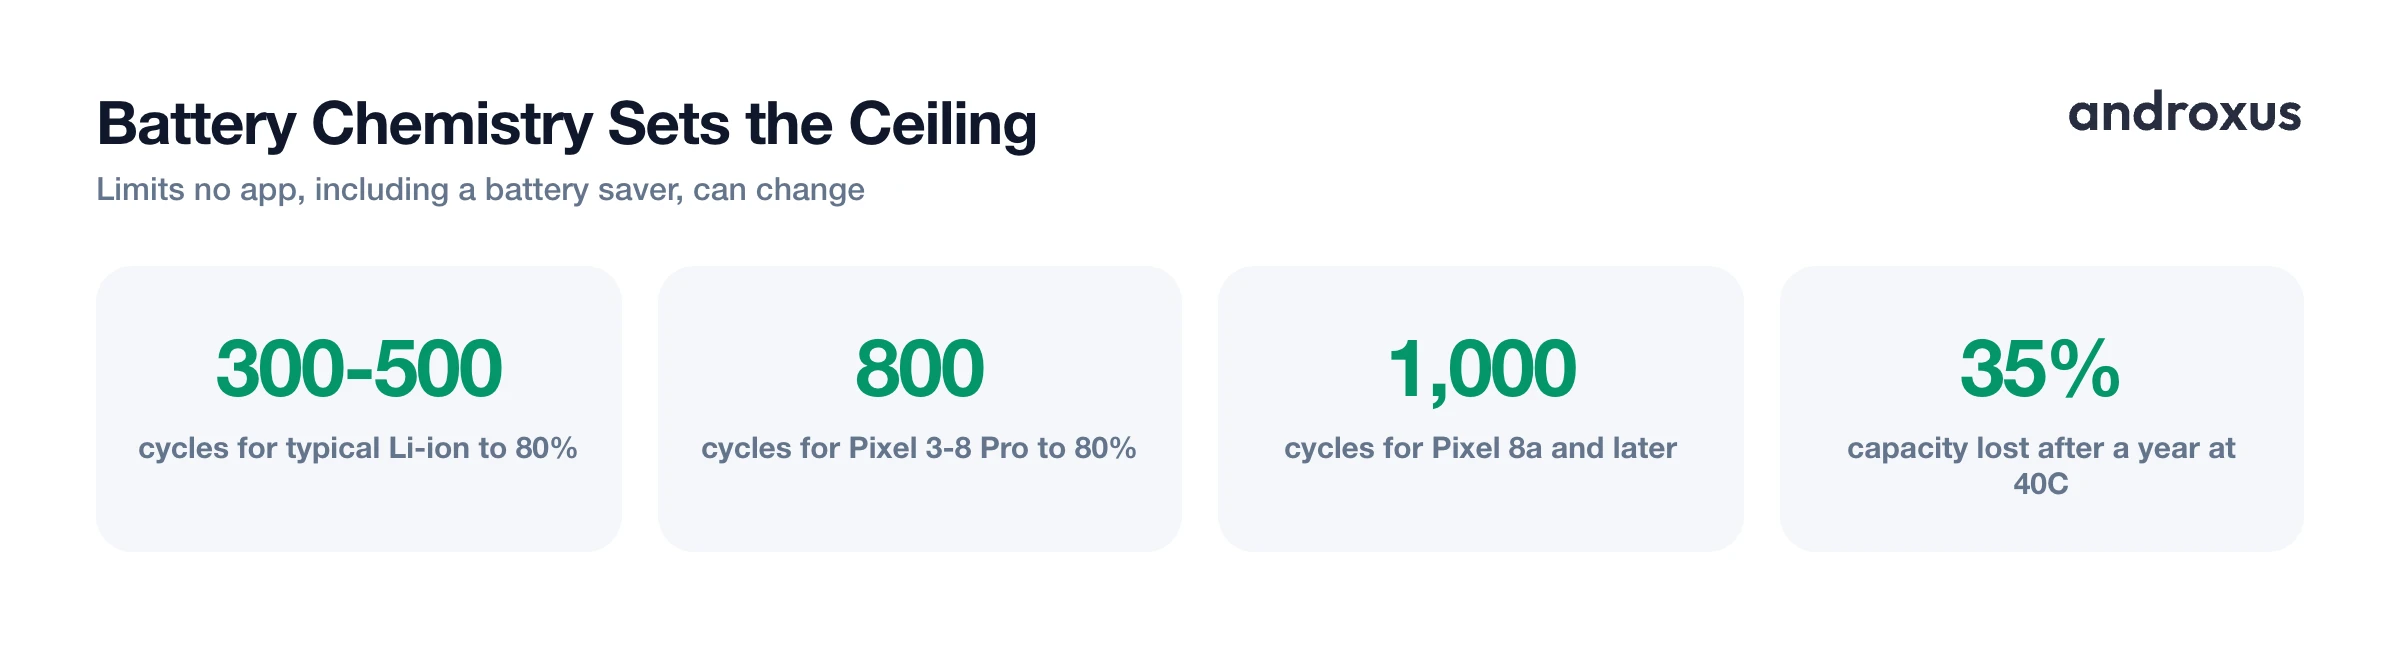This screenshot has width=2400, height=648.
Task: Select the Pixel 8a and later label
Action: click(1481, 447)
